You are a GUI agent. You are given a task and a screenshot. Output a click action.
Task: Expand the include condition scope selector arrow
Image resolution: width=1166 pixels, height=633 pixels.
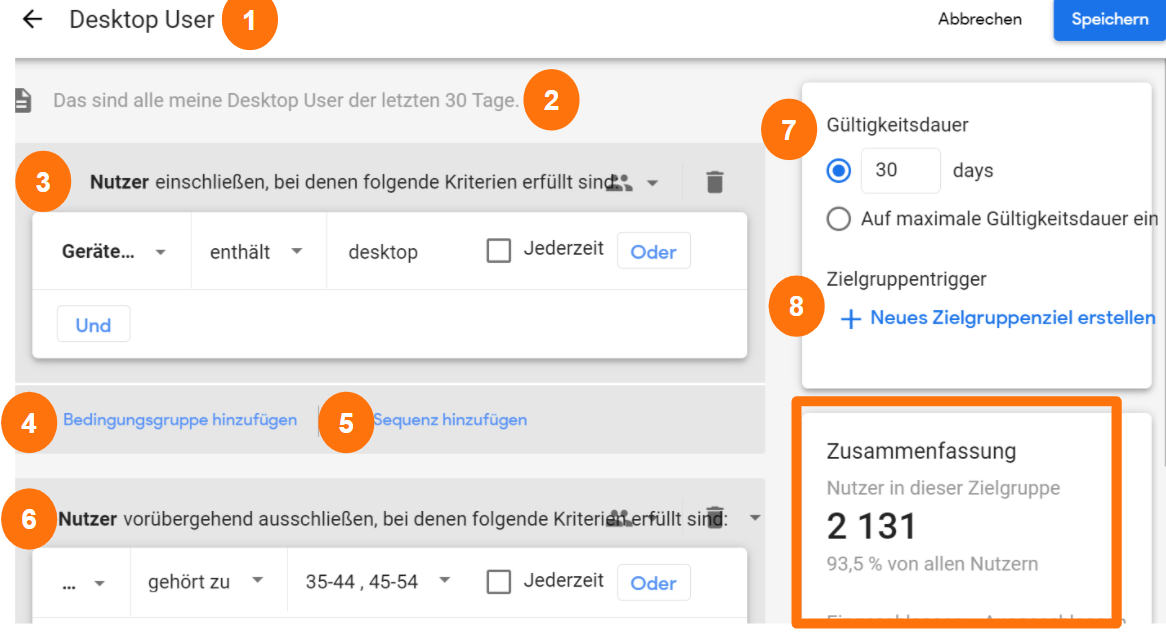(653, 182)
